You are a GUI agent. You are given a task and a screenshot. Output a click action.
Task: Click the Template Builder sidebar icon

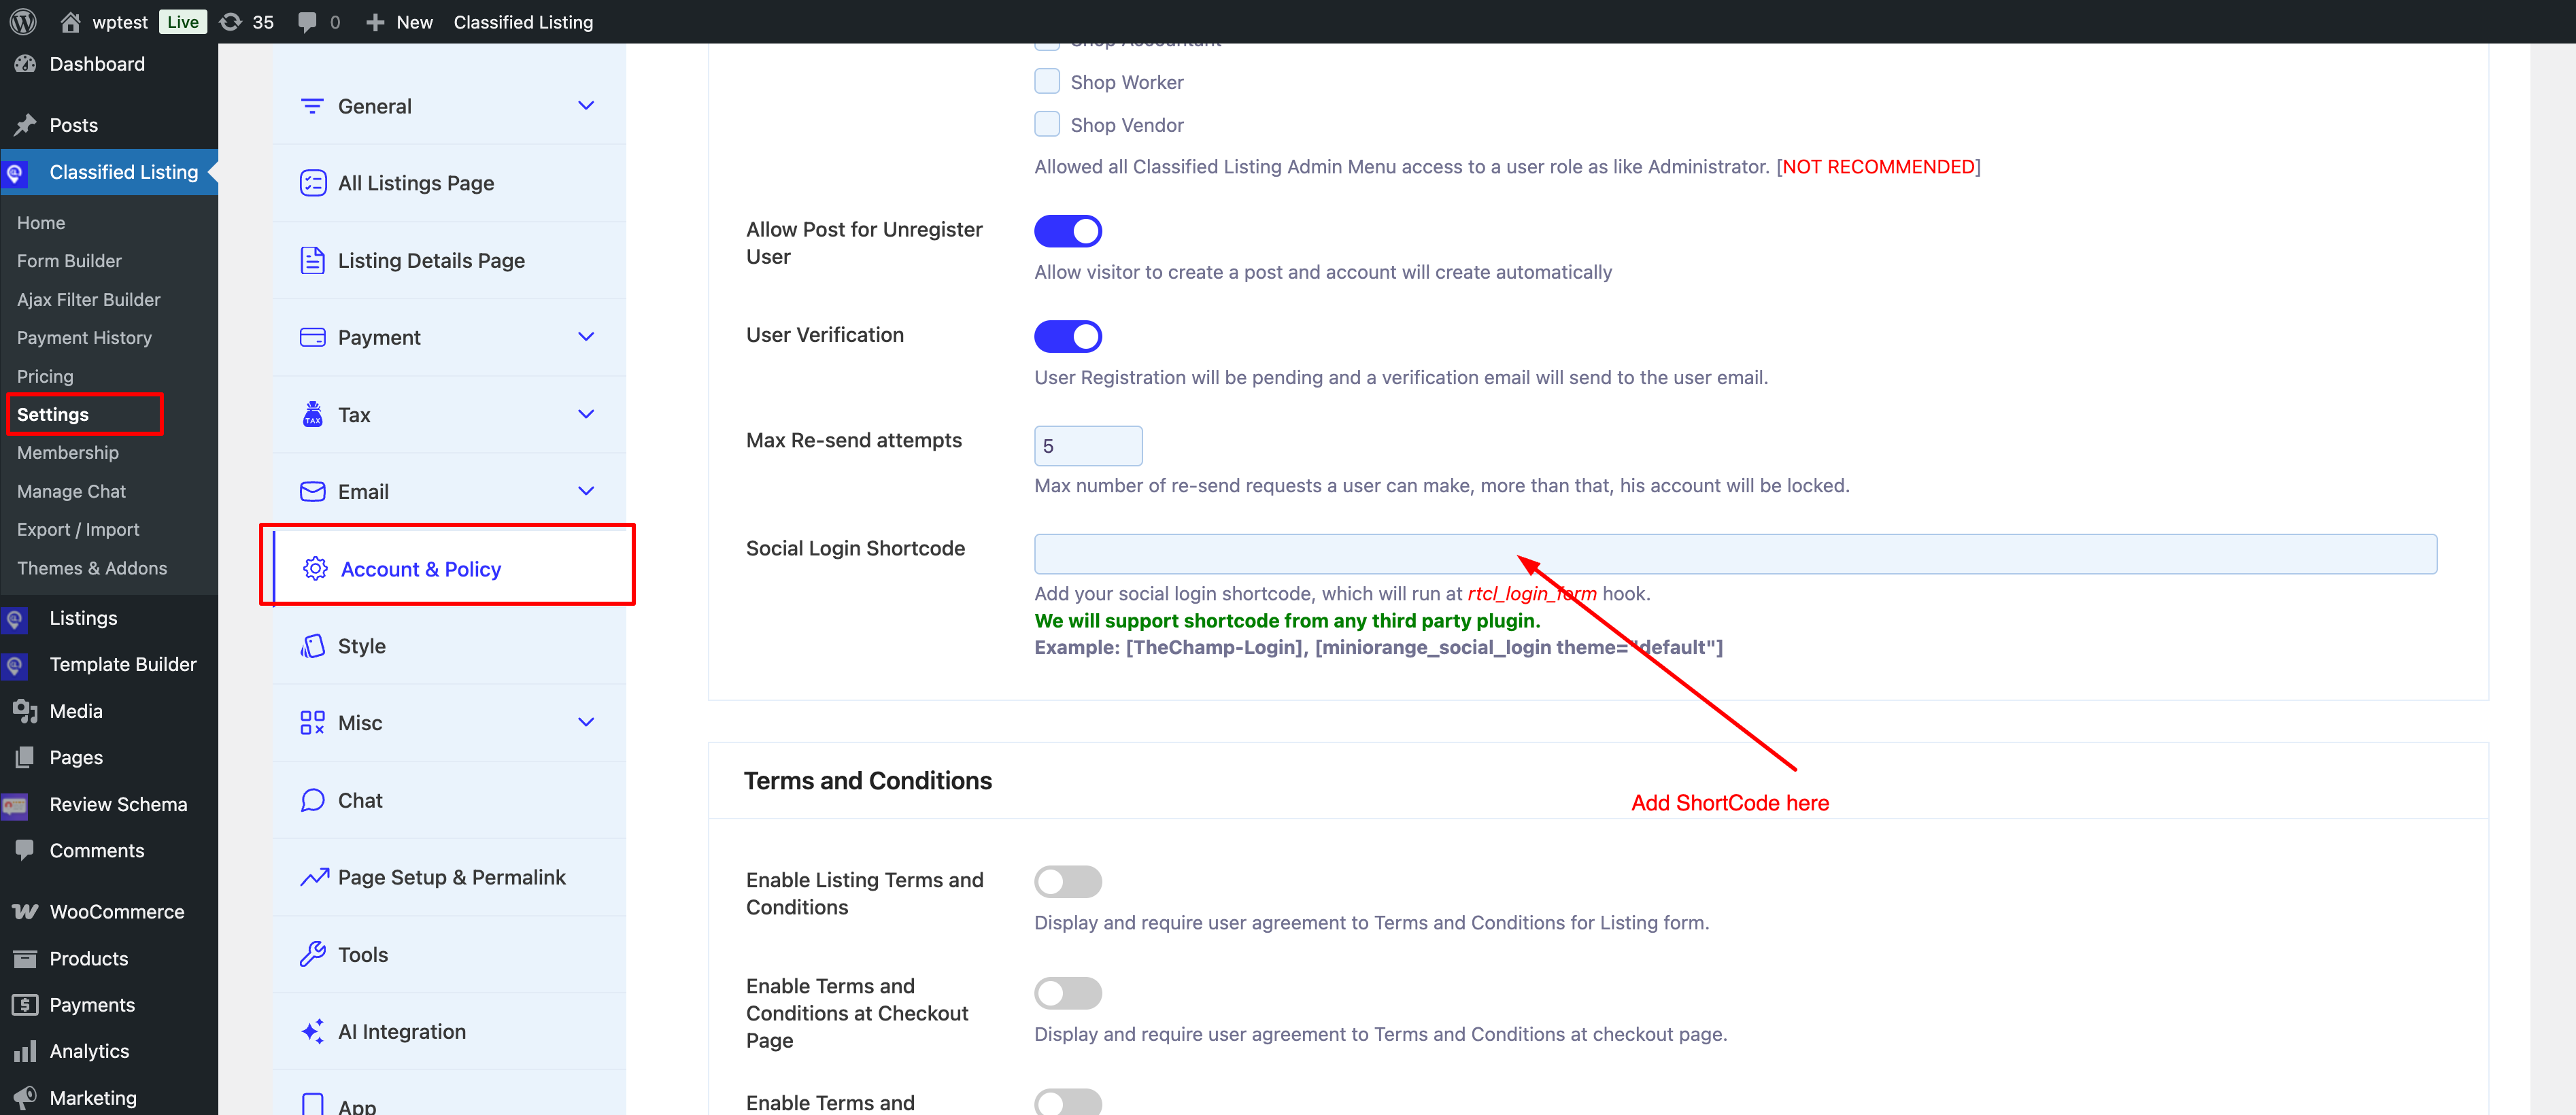click(14, 665)
